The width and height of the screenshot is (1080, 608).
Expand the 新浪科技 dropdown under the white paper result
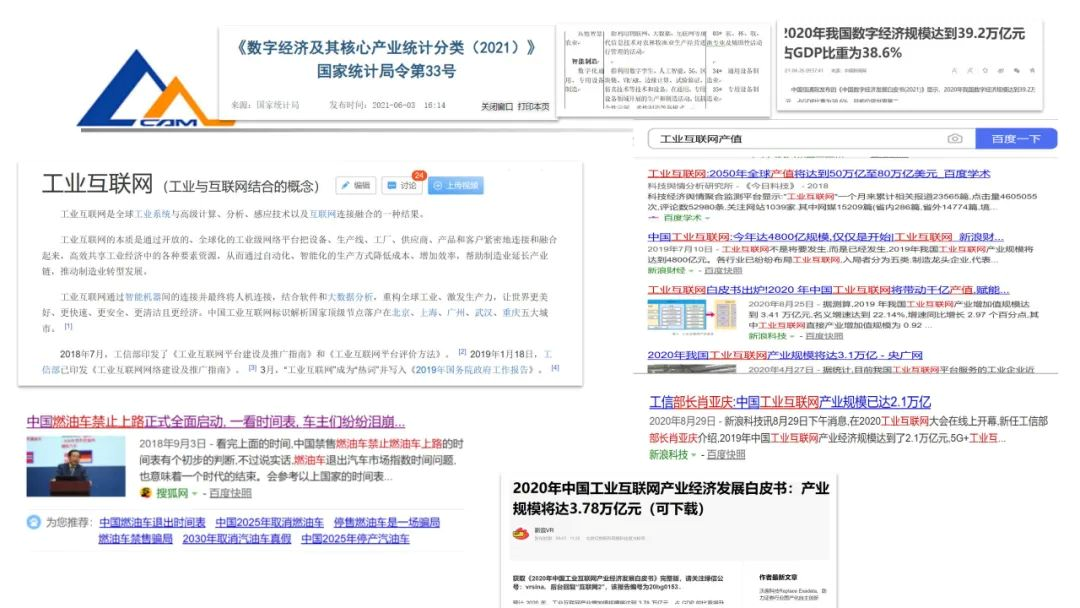tap(792, 336)
